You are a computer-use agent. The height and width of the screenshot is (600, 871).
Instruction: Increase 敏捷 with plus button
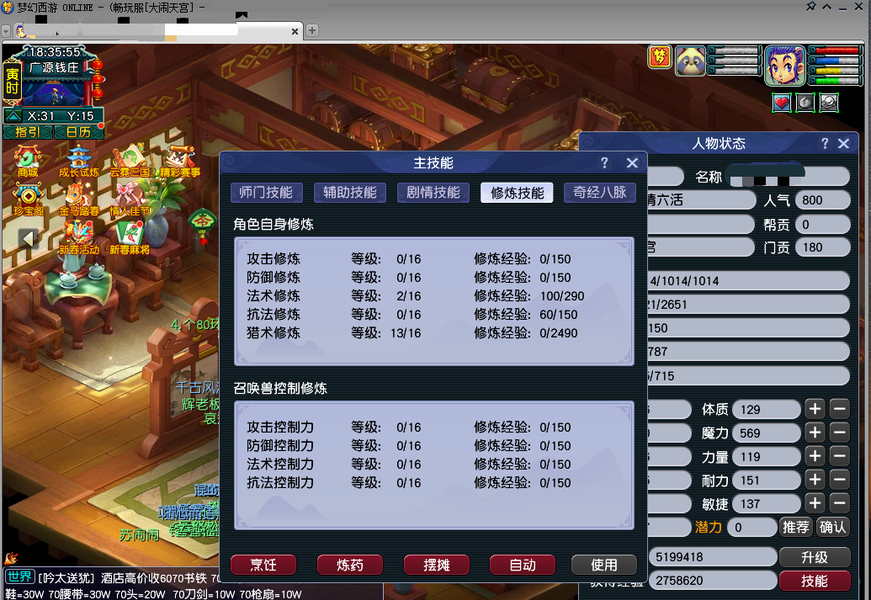(x=815, y=504)
